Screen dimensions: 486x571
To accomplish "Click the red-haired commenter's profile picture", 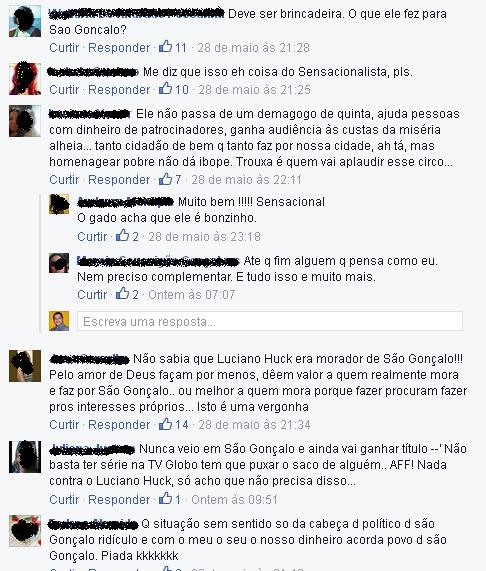I will 25,79.
